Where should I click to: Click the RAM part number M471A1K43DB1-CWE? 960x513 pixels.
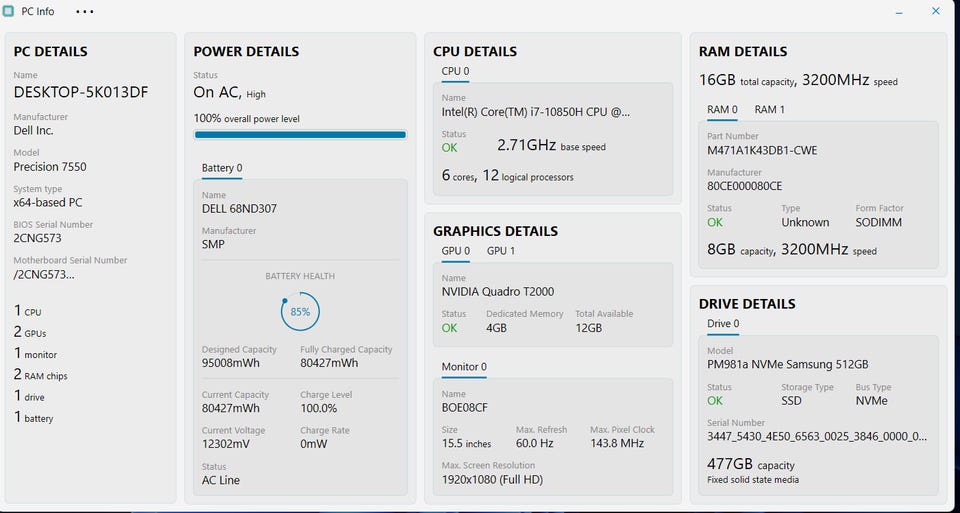[761, 151]
